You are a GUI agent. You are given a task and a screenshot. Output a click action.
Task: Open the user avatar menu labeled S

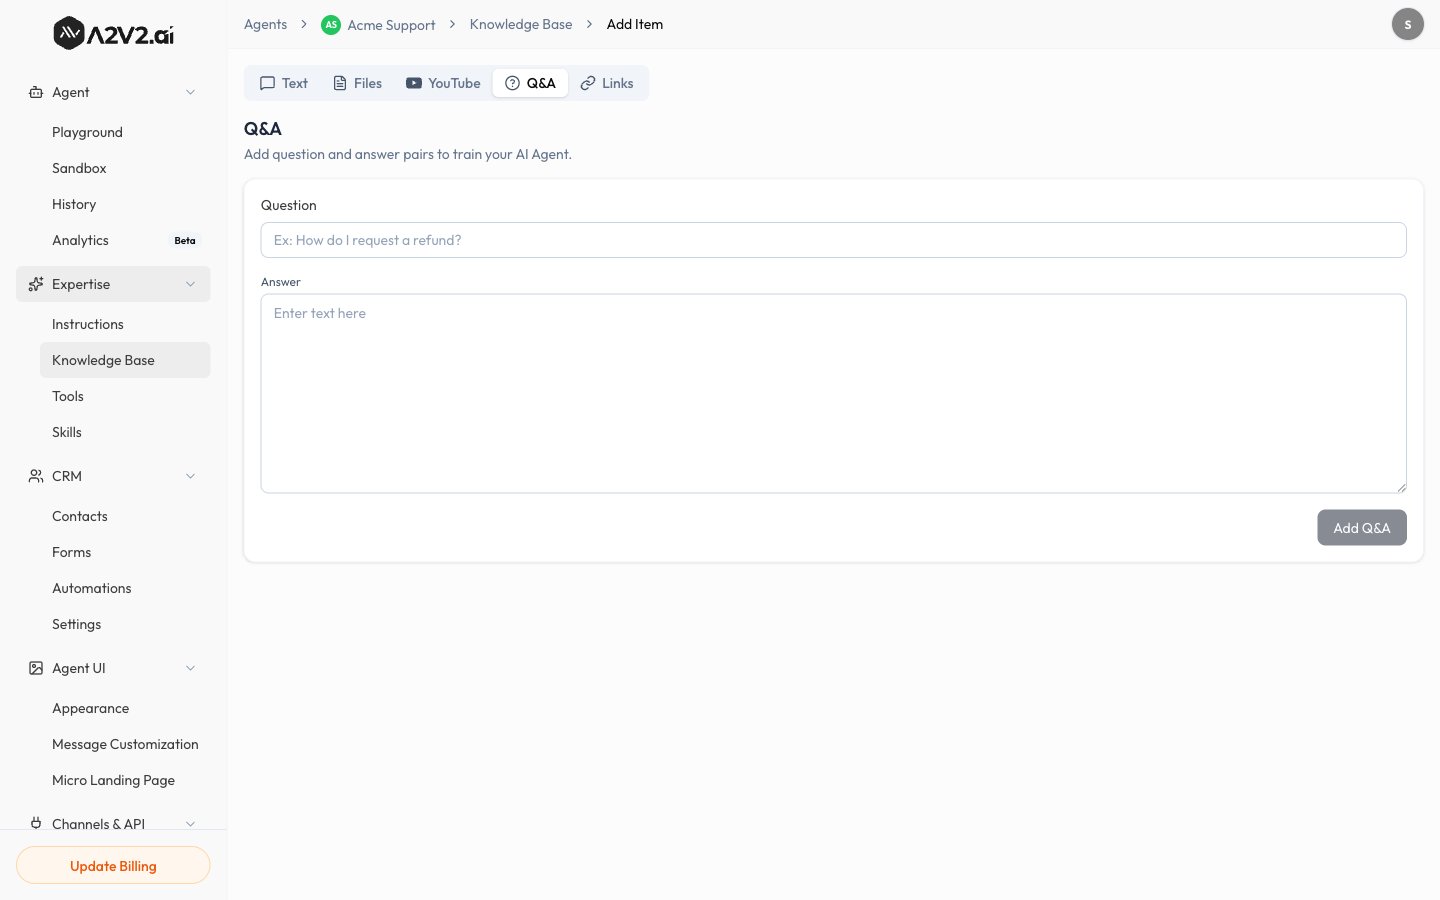[1408, 24]
